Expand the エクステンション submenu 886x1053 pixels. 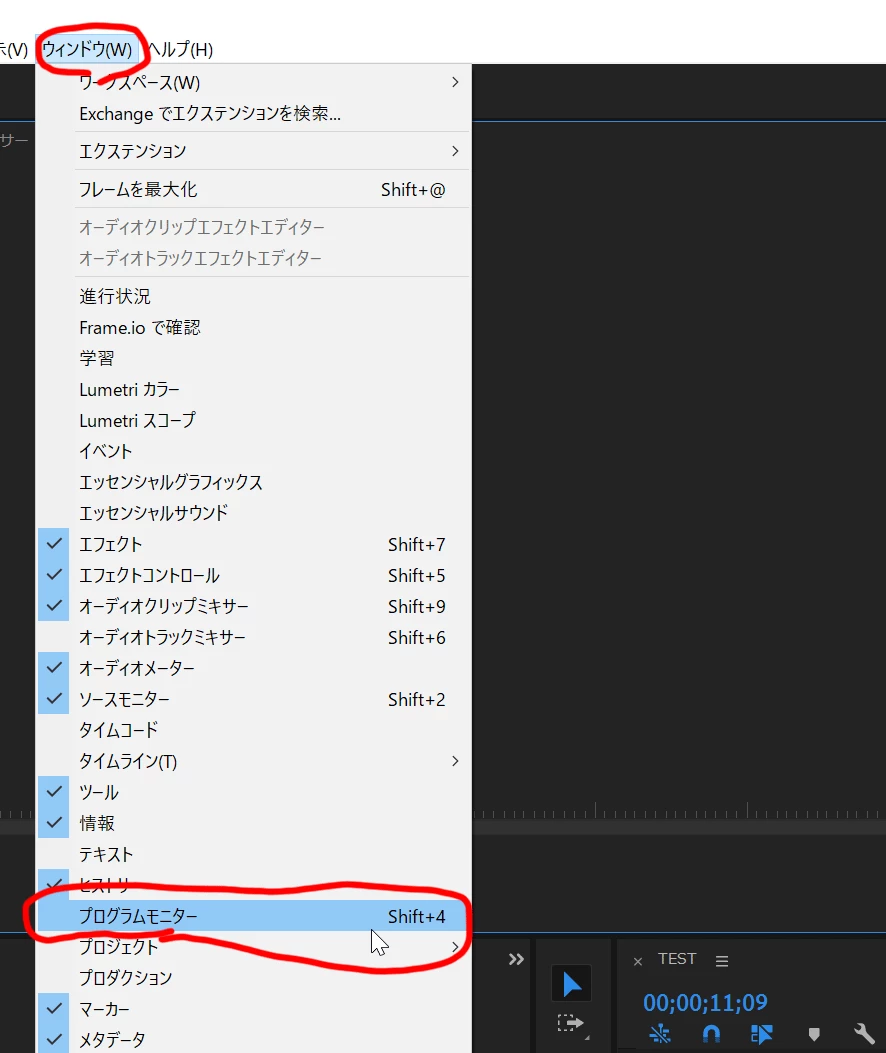click(x=253, y=151)
